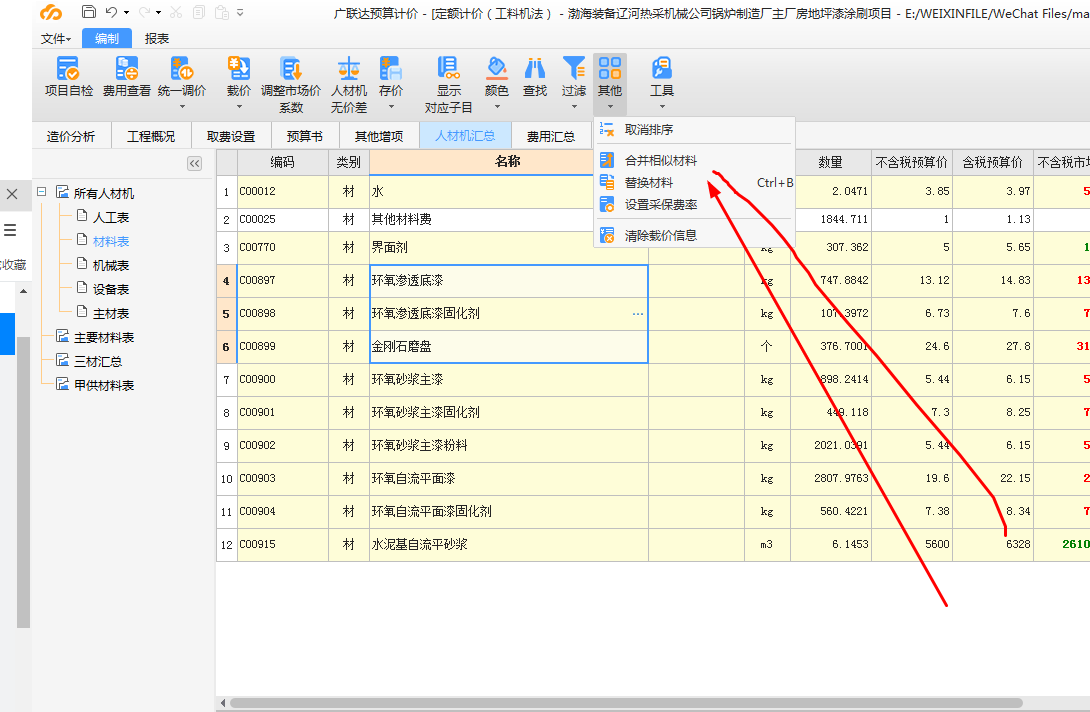Select 设备表 in the tree
Screen dimensions: 1090x712
click(111, 289)
